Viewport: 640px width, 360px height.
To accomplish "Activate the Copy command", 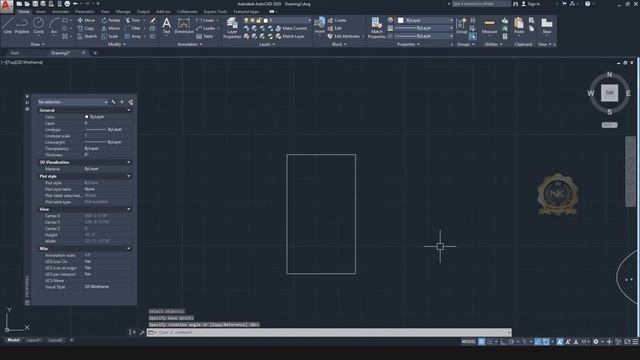I will 86,28.
